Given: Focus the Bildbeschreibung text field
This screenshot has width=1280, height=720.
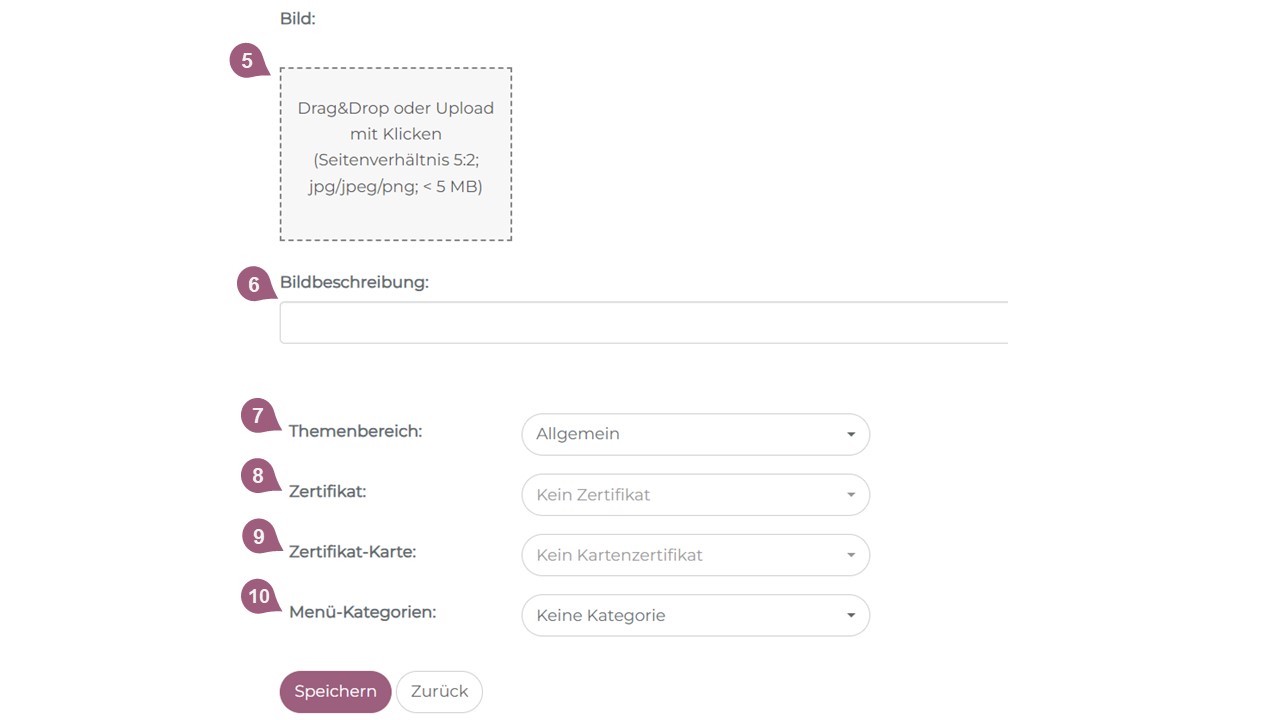Looking at the screenshot, I should pyautogui.click(x=643, y=323).
